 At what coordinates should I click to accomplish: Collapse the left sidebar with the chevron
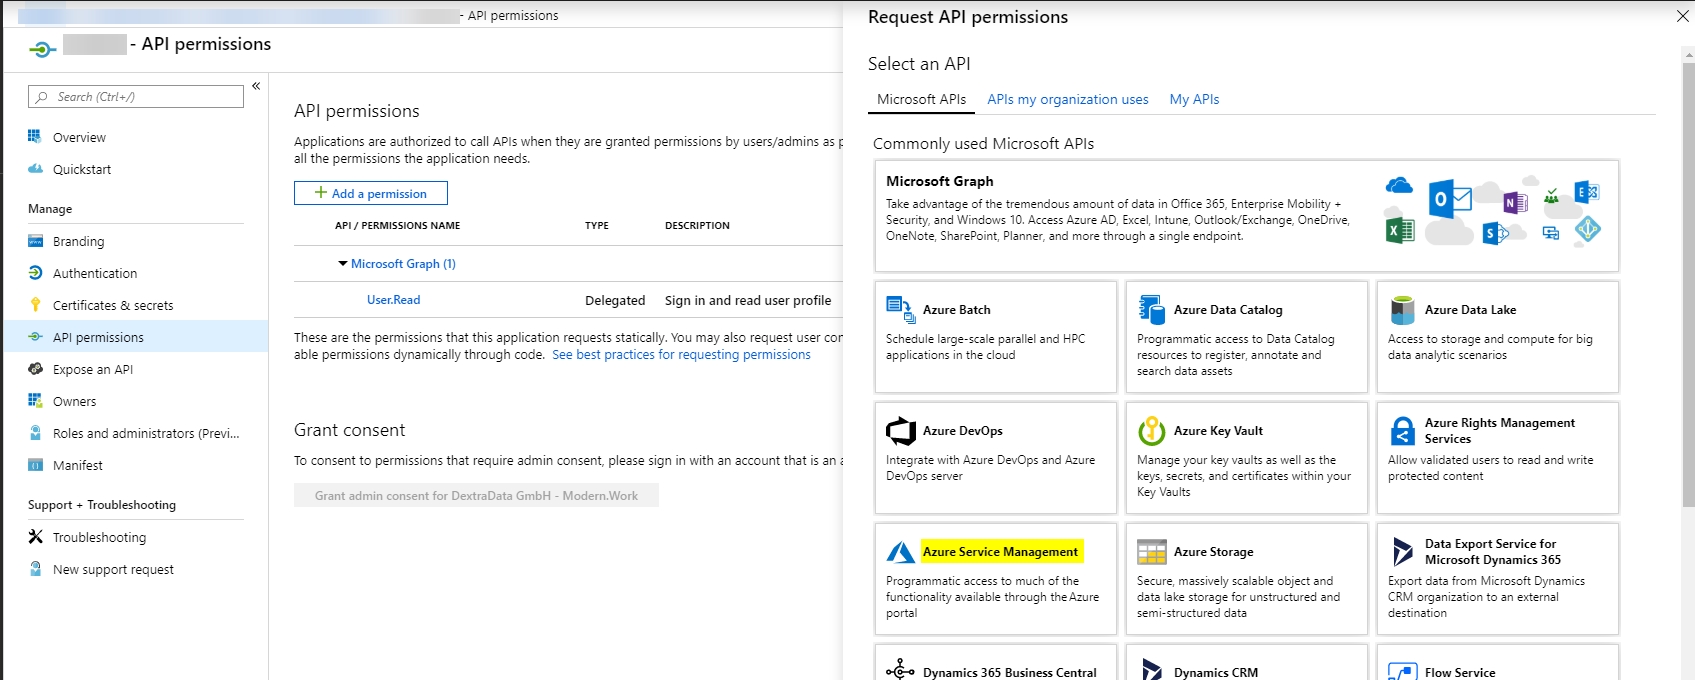click(256, 86)
